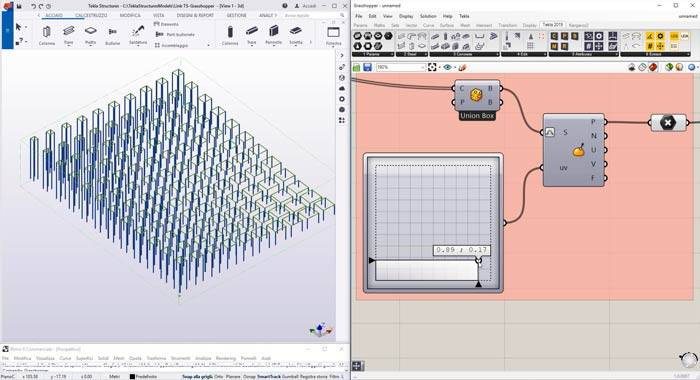
Task: Click the Grasshopper sketch marker icon
Action: coord(462,67)
